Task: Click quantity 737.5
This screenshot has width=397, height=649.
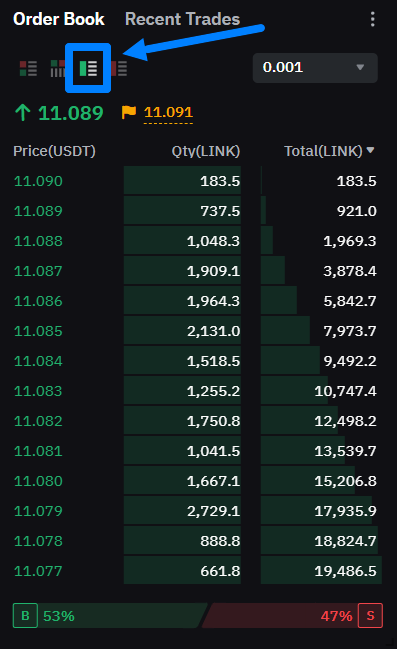Action: point(220,211)
